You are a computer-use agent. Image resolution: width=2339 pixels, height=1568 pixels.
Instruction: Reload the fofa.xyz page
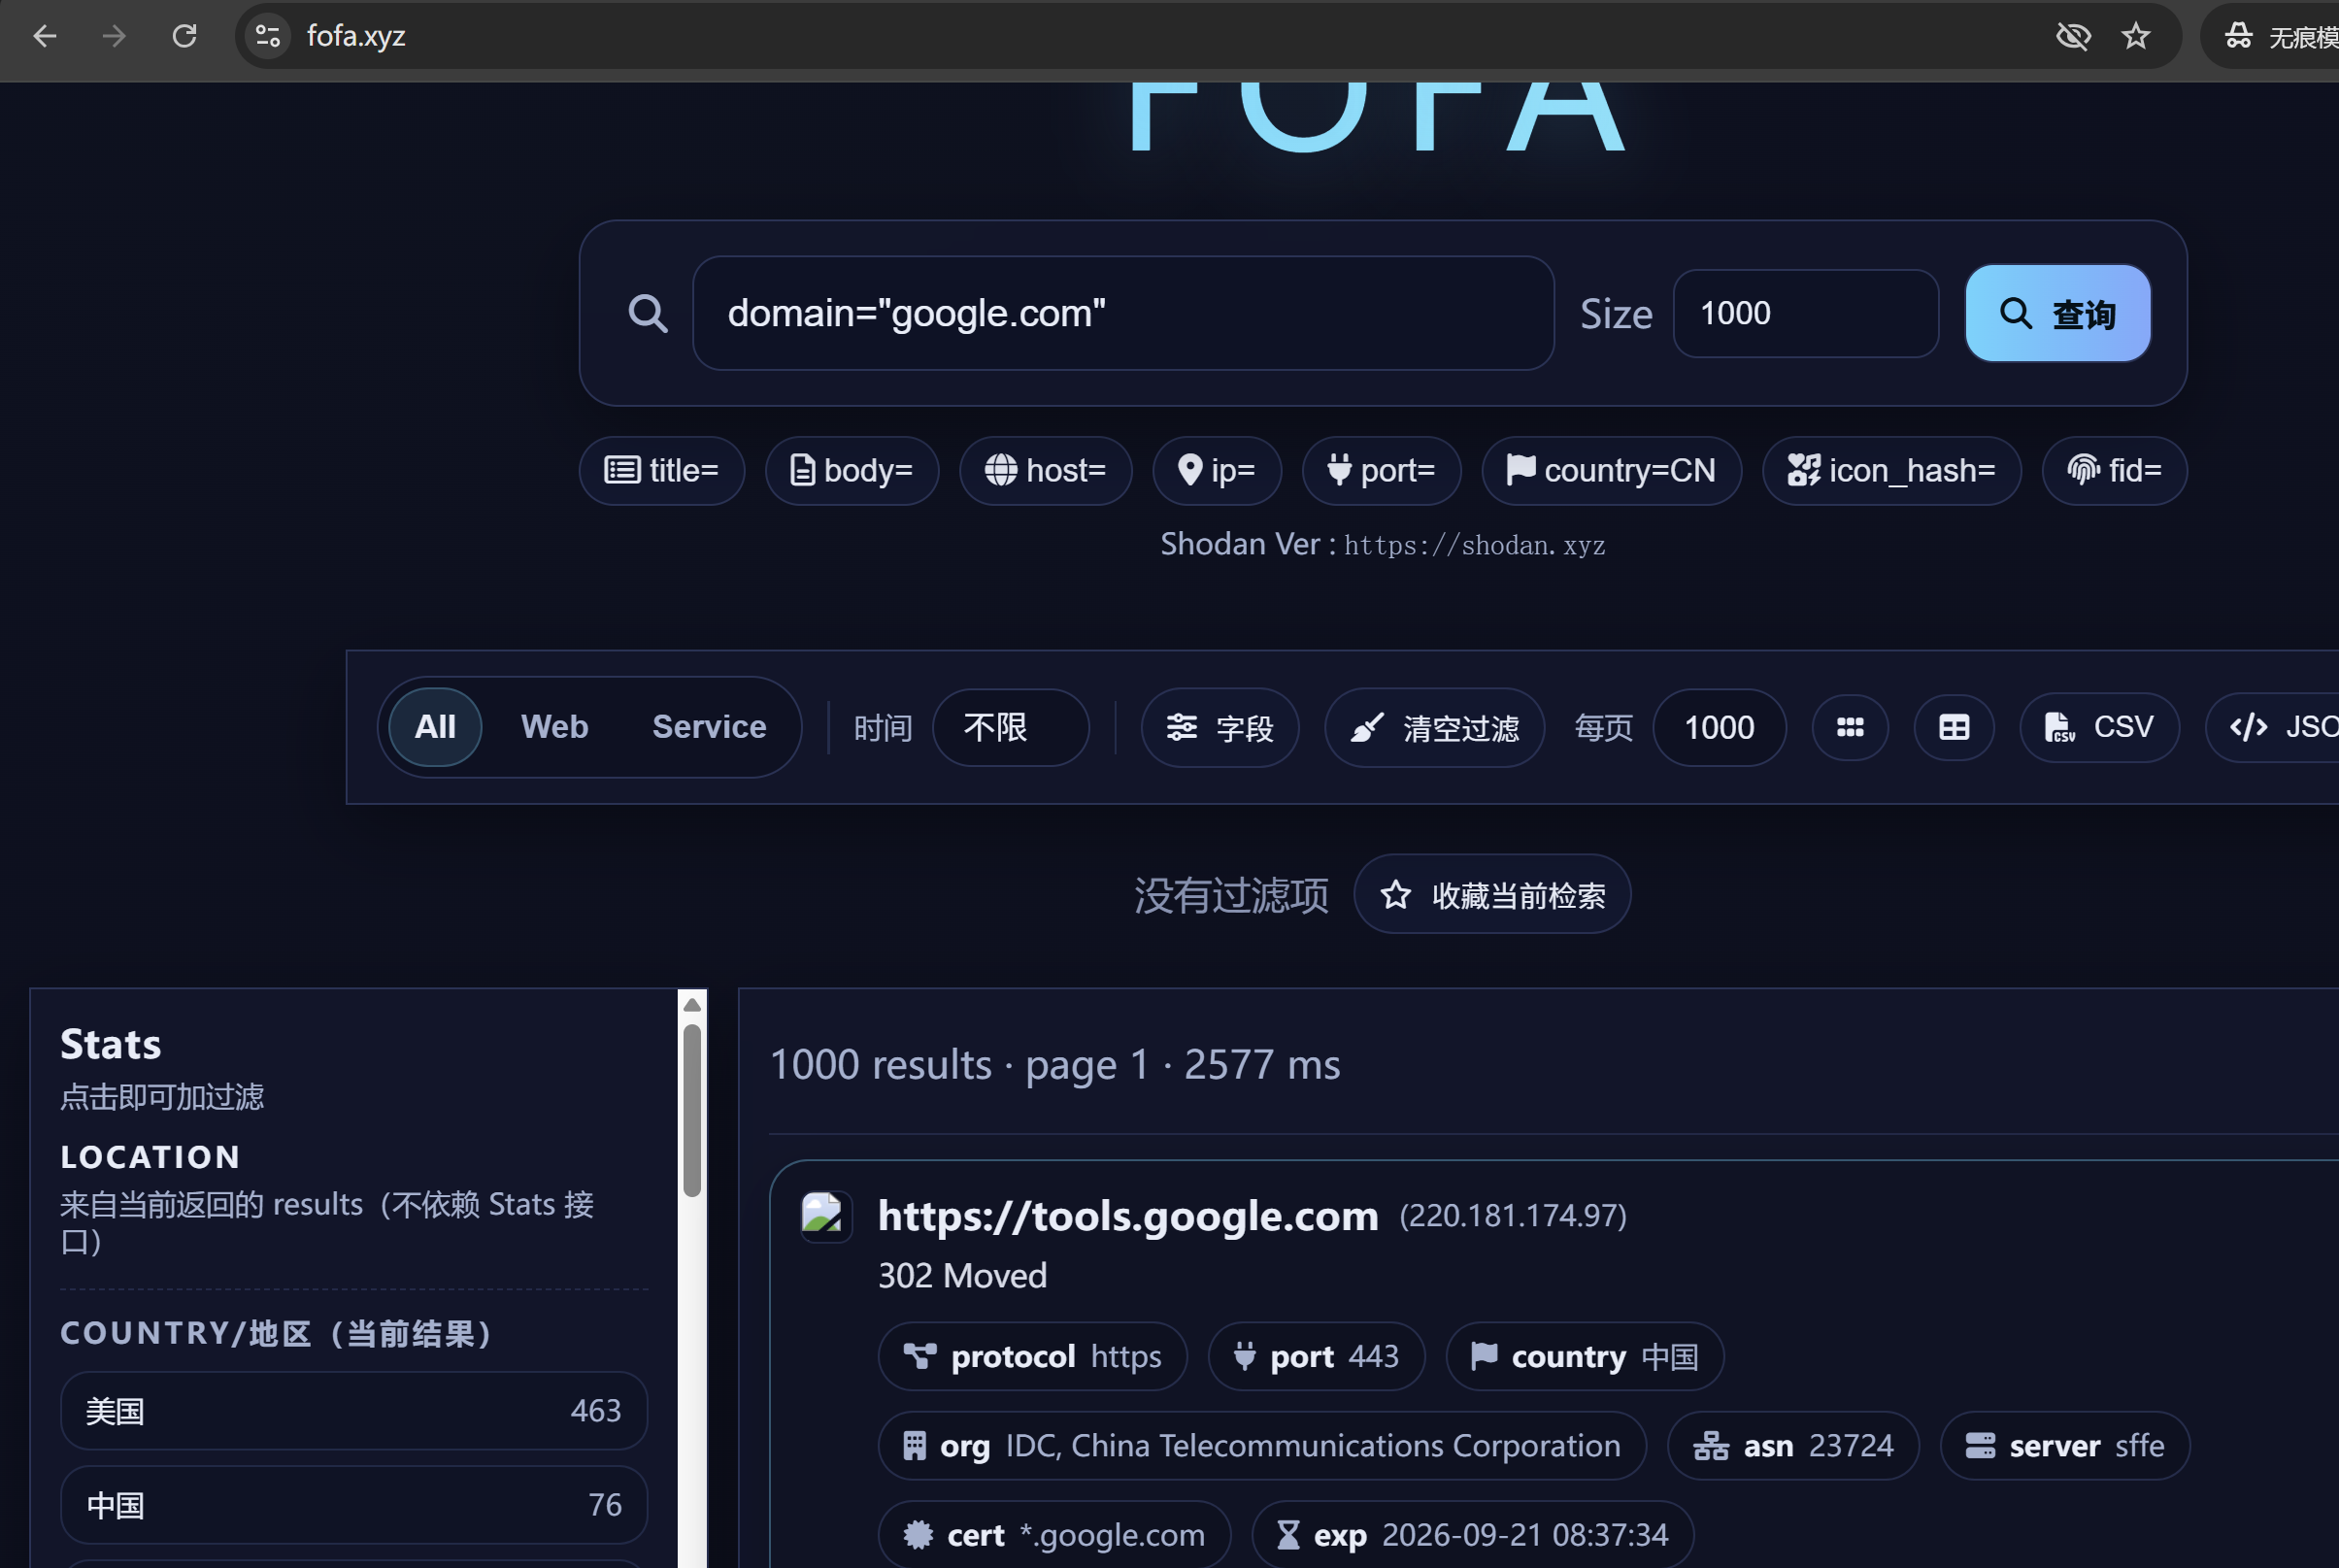(x=184, y=37)
